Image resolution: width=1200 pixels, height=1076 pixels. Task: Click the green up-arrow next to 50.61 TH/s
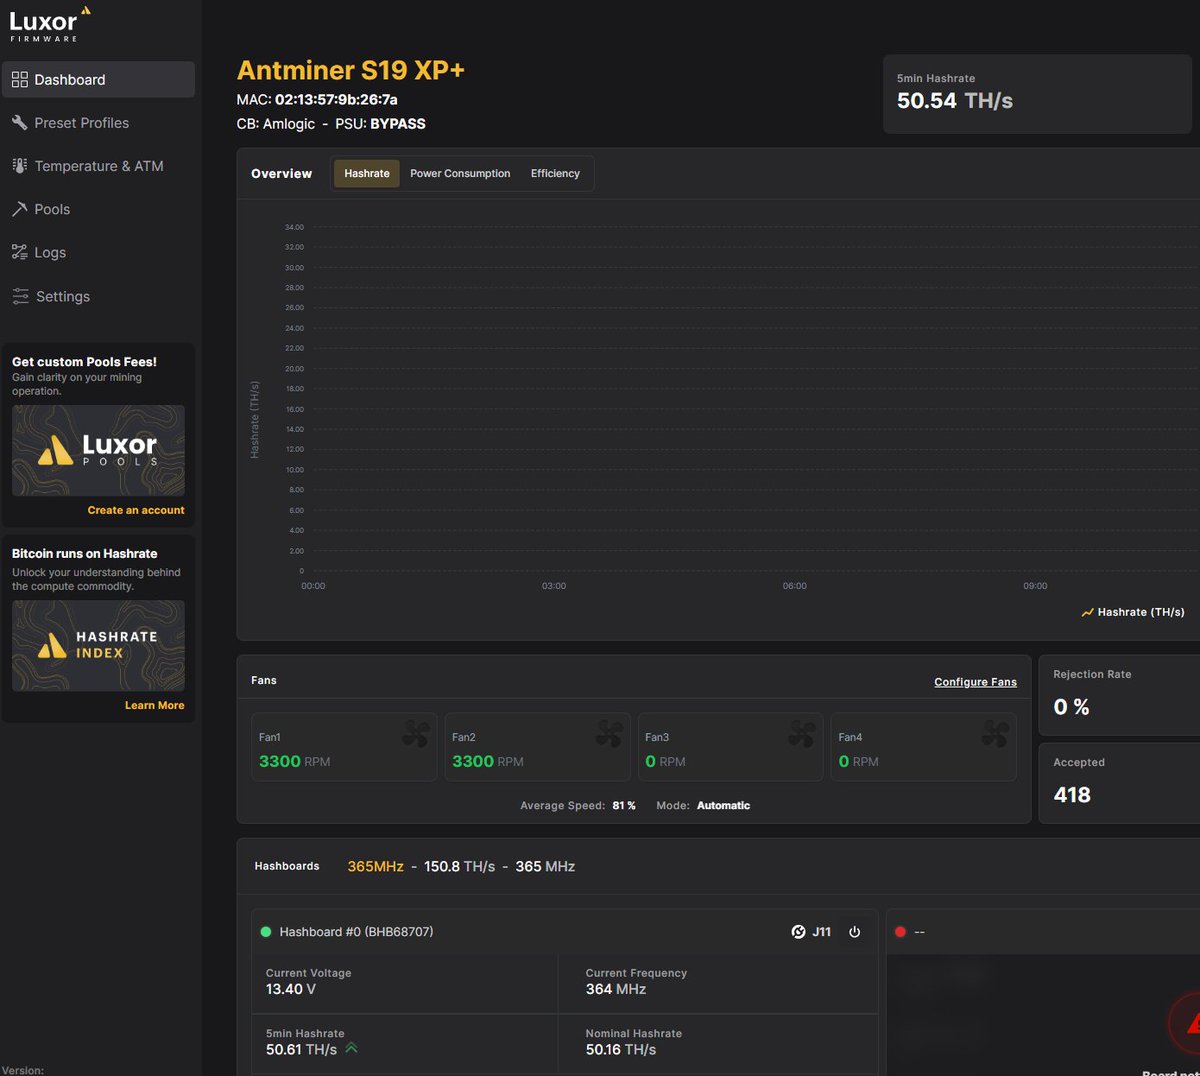click(x=351, y=1048)
